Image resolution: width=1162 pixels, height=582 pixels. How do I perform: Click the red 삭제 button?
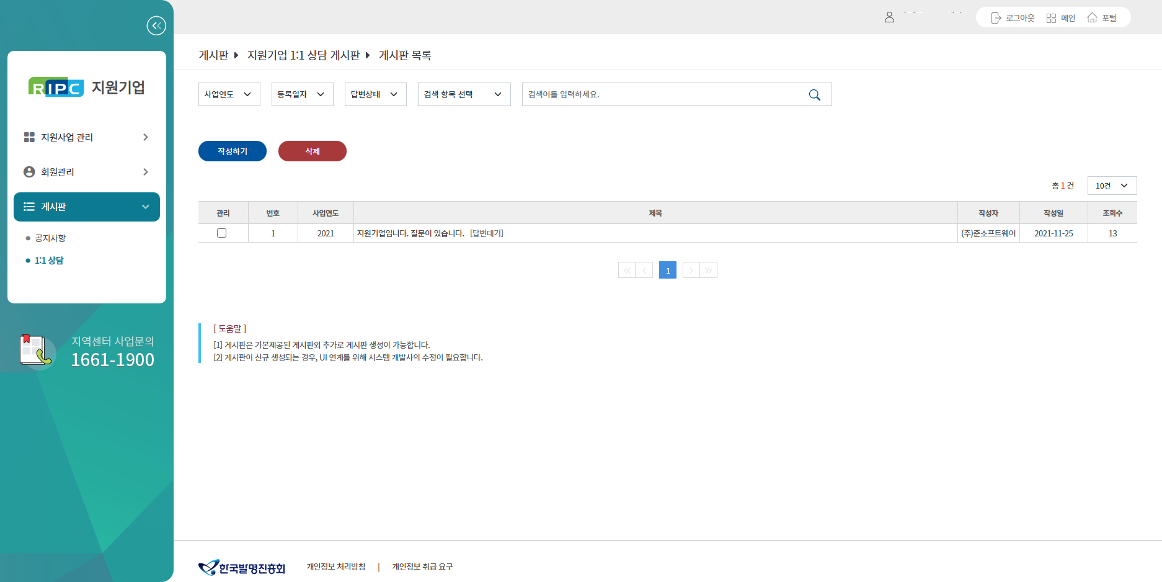pyautogui.click(x=312, y=151)
